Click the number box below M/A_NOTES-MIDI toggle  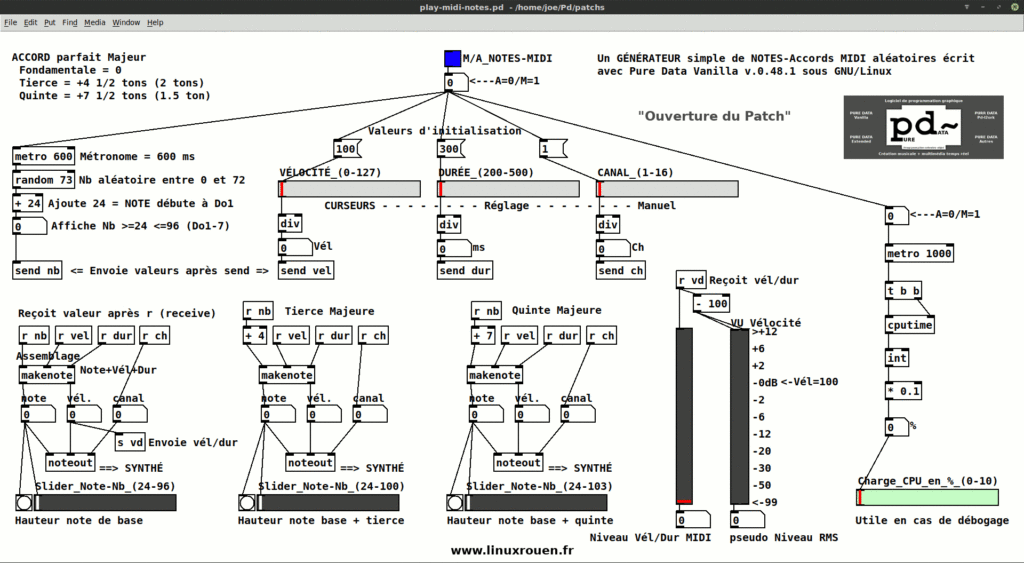[x=456, y=82]
